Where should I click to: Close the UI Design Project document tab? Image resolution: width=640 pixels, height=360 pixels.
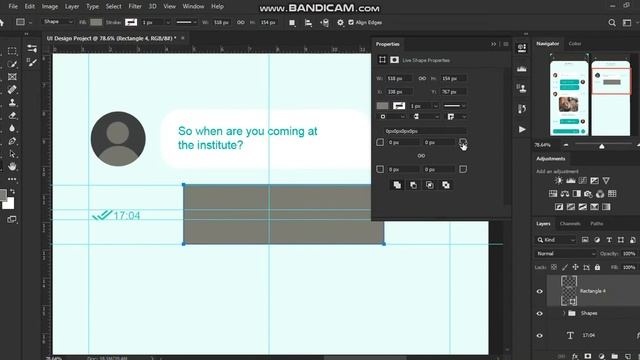(x=182, y=38)
